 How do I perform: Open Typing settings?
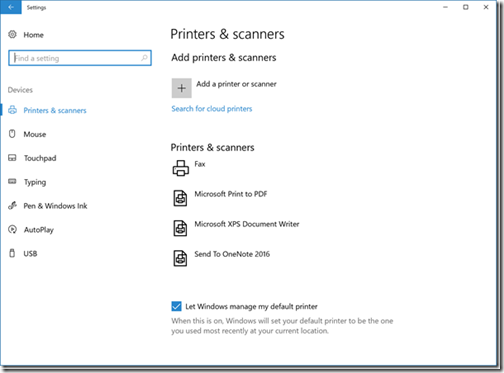coord(35,182)
